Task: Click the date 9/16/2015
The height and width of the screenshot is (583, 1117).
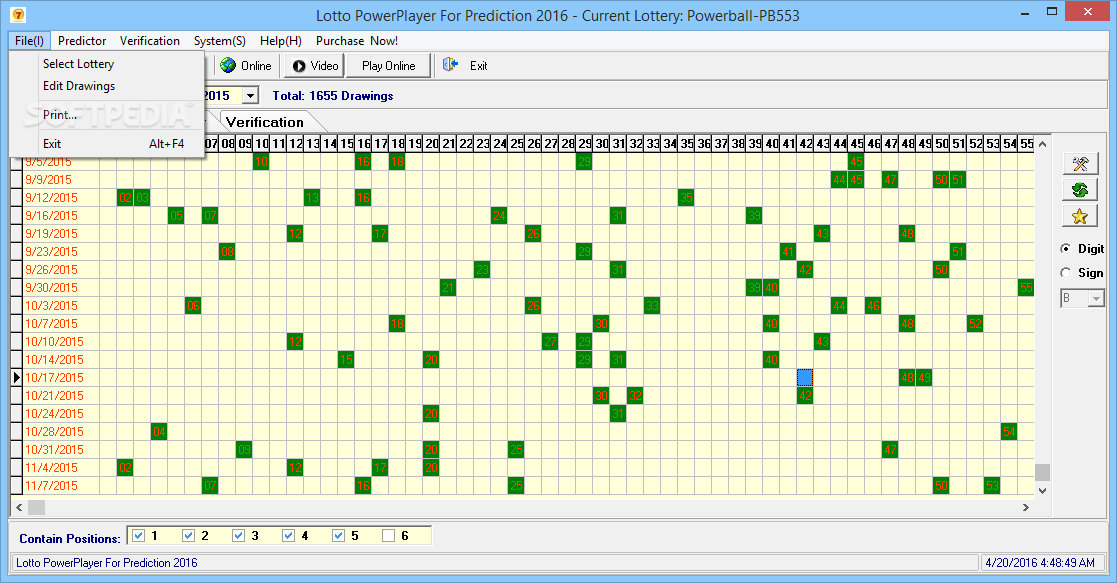Action: tap(51, 215)
